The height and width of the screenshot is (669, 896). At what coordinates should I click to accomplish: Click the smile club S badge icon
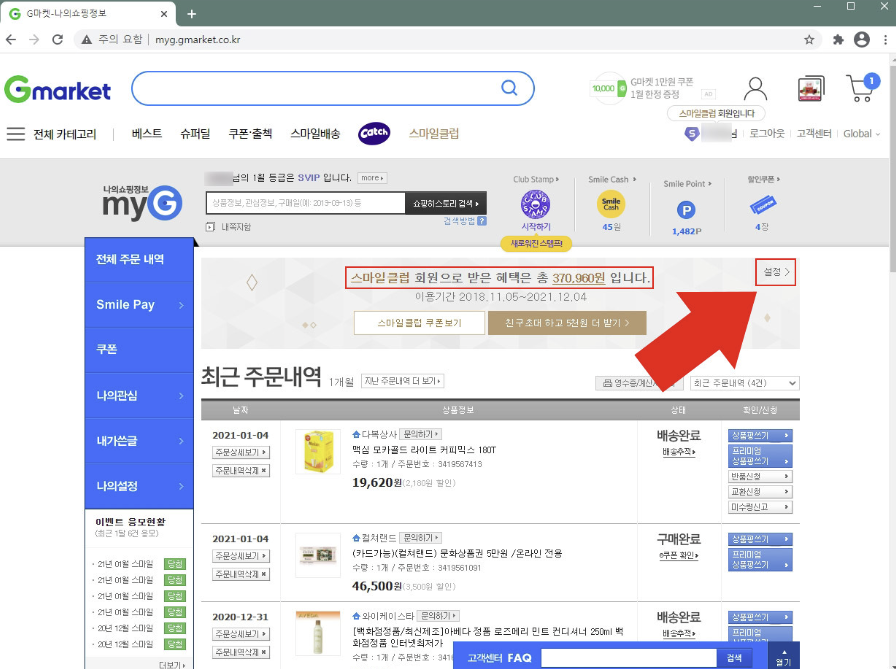[x=691, y=134]
